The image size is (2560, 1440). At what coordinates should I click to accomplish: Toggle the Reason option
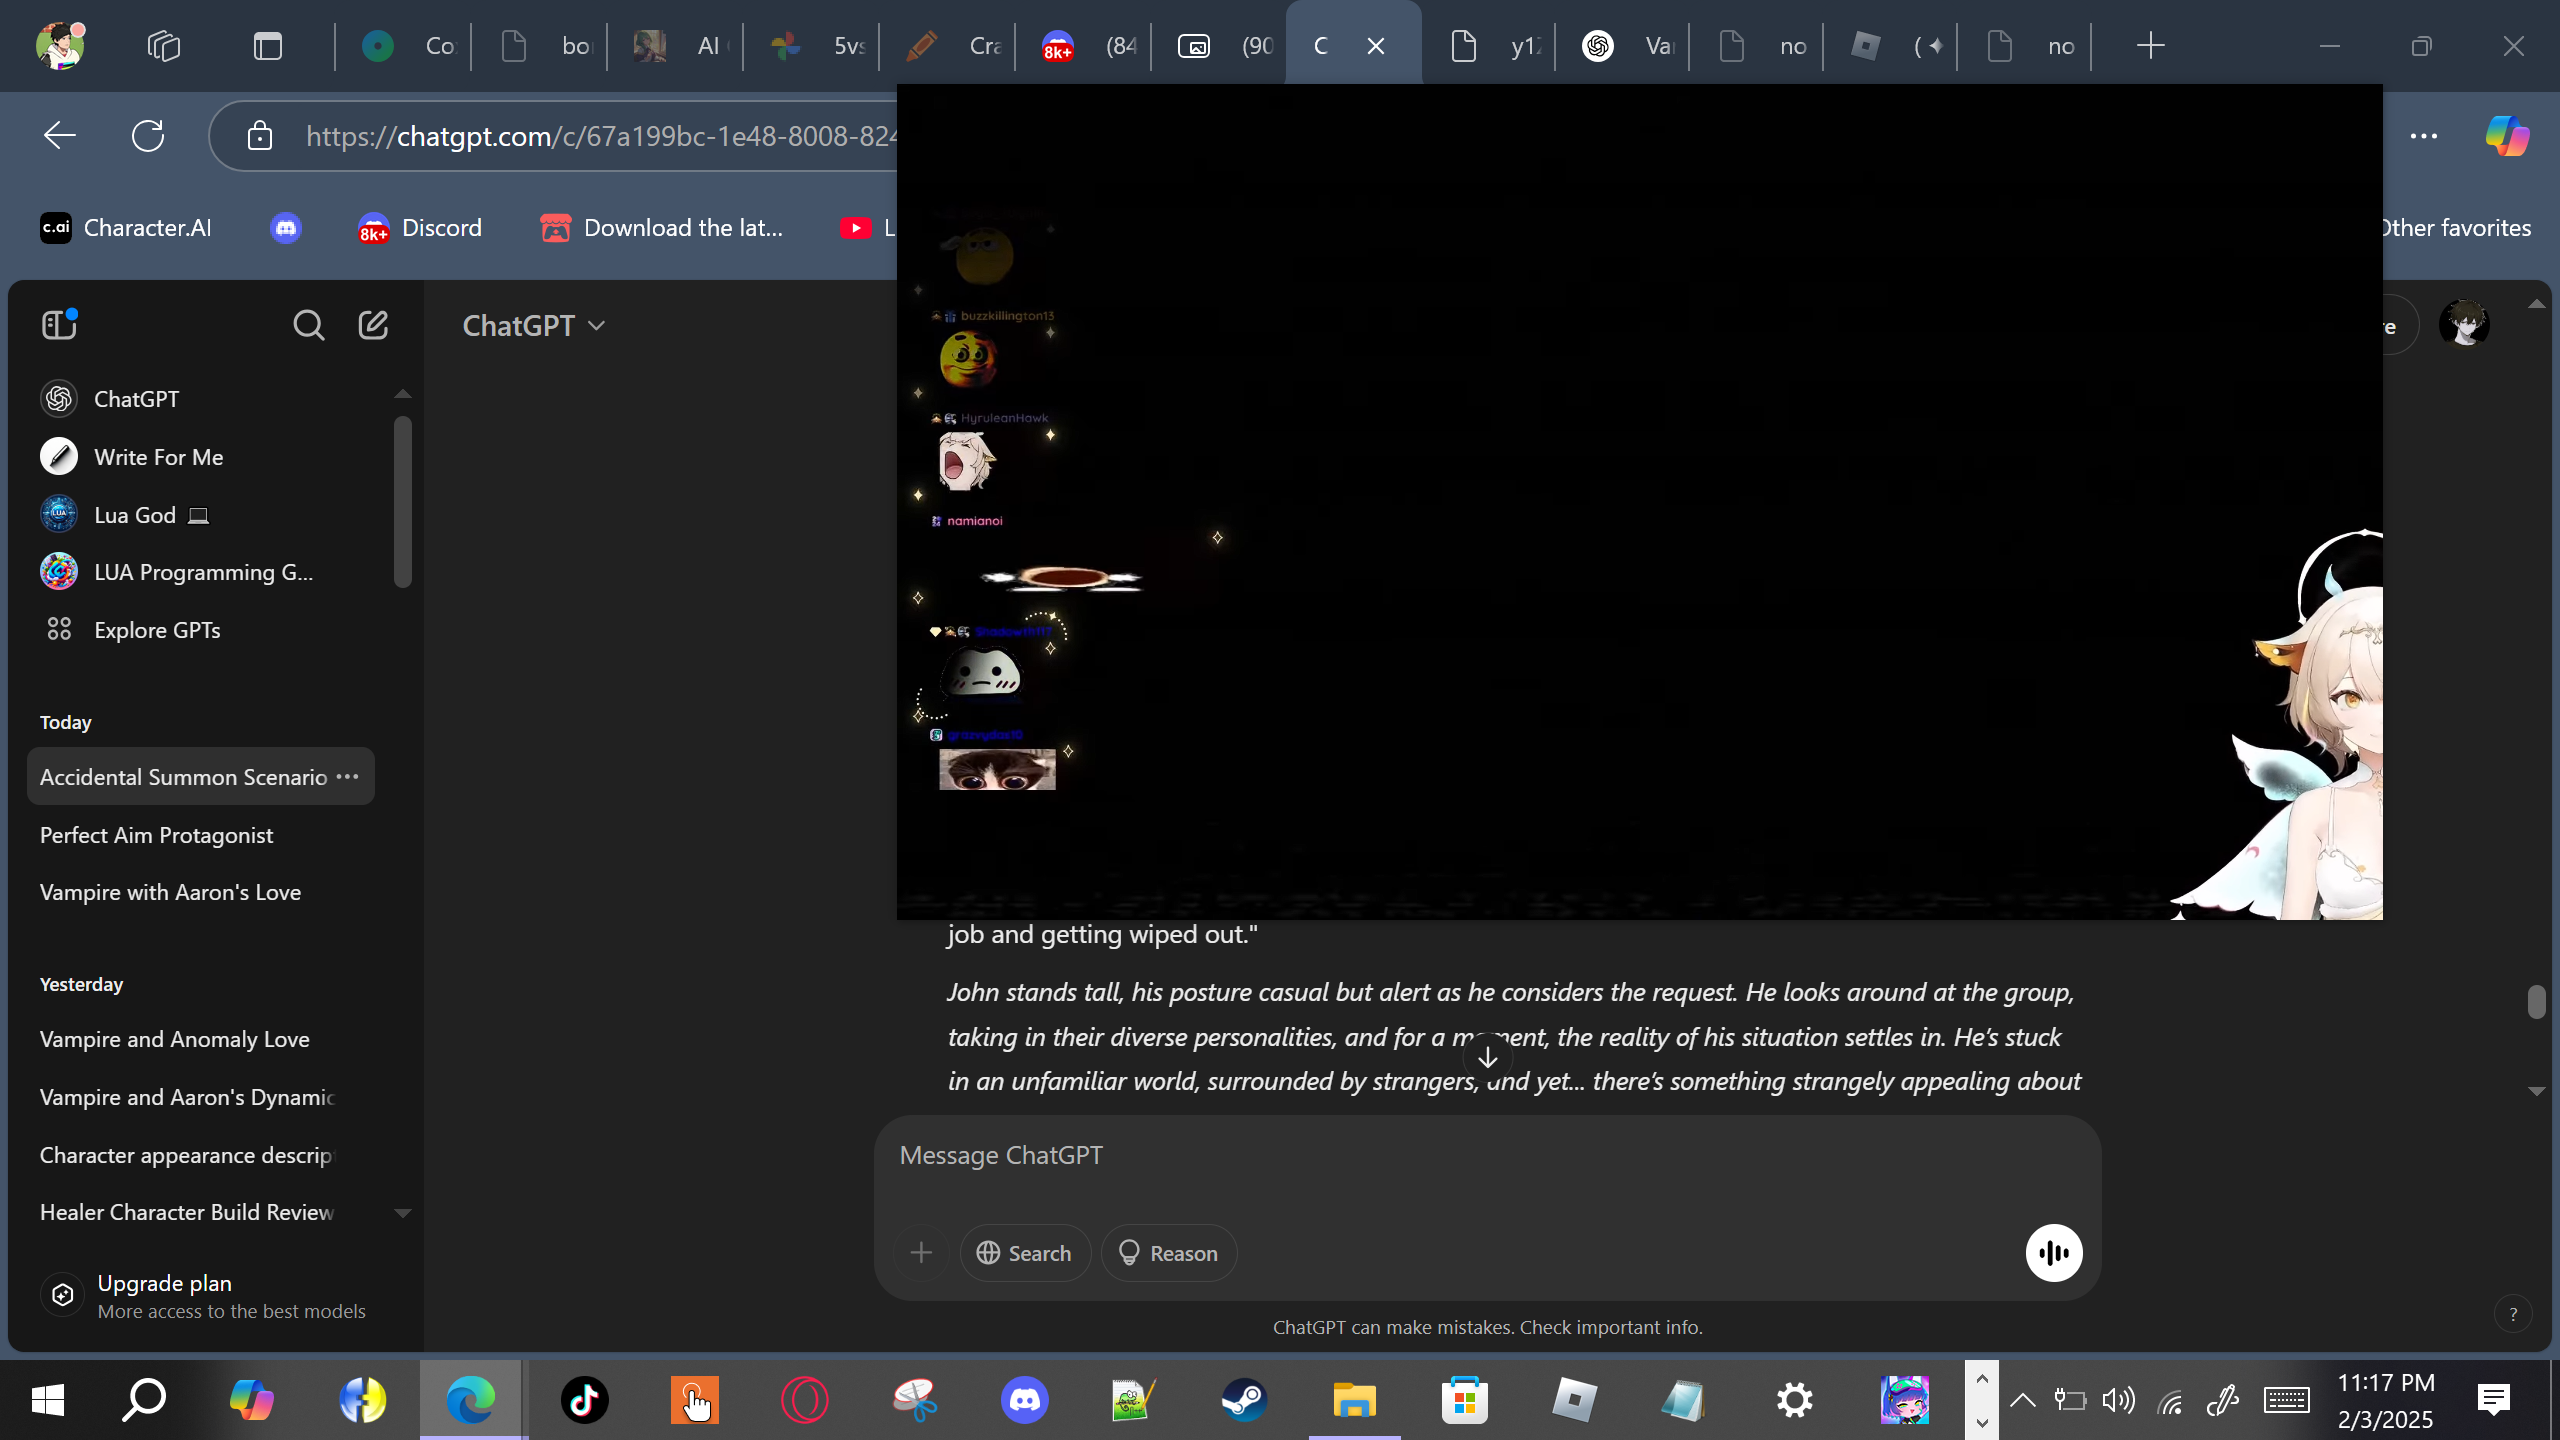1169,1253
